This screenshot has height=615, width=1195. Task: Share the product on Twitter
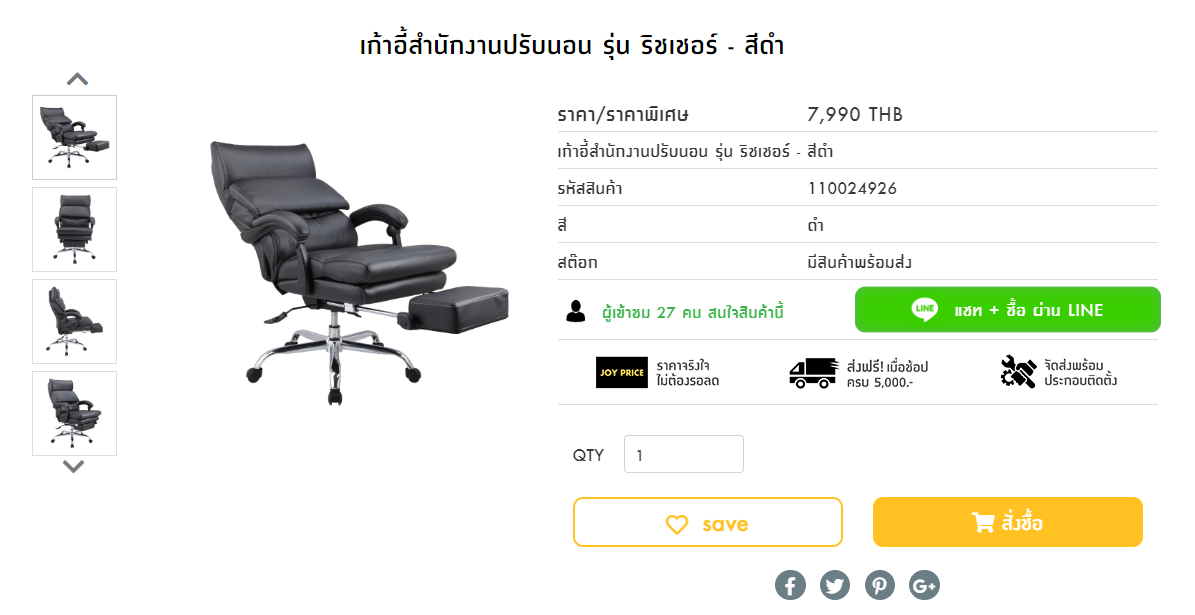coord(835,585)
